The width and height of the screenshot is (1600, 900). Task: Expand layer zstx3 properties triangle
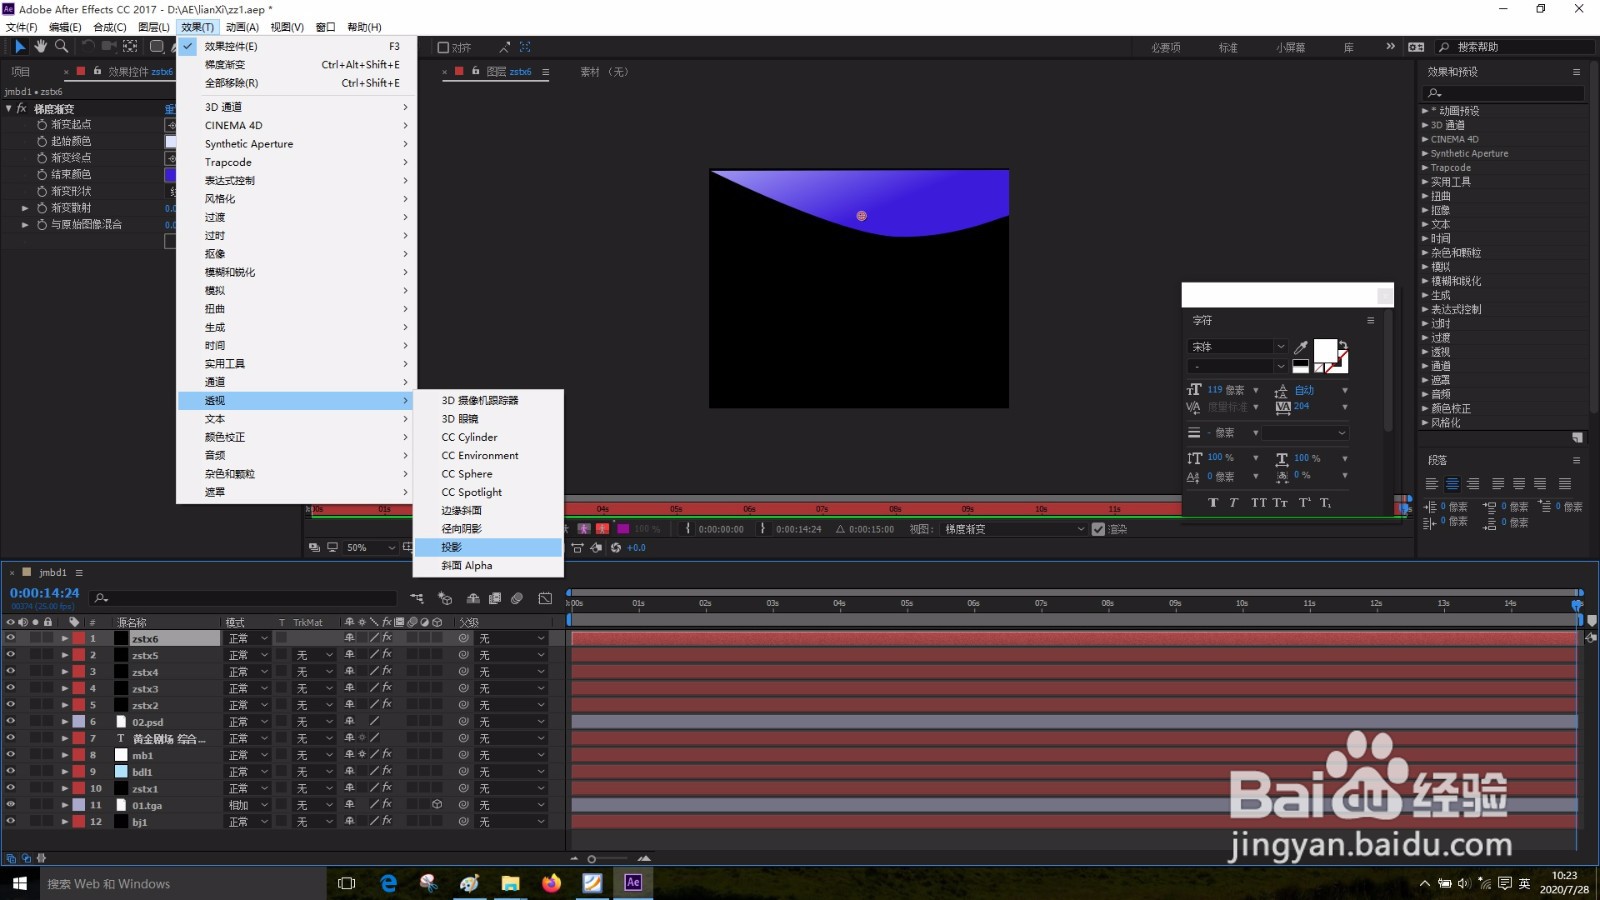coord(65,688)
